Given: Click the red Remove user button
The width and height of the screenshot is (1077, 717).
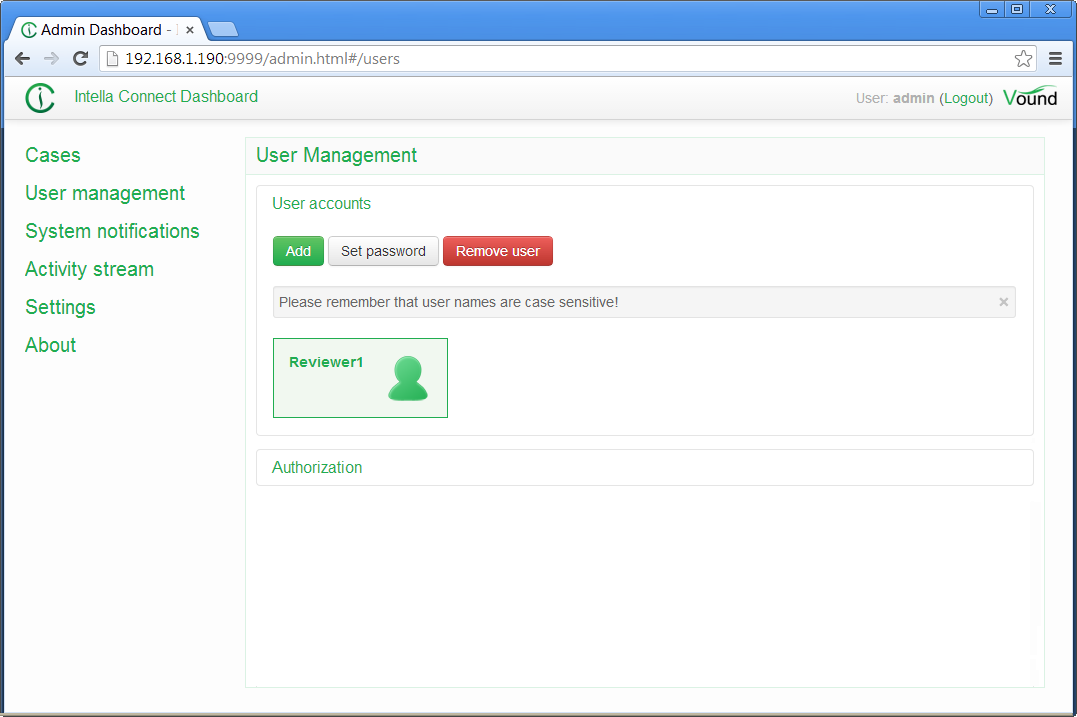Looking at the screenshot, I should tap(497, 251).
